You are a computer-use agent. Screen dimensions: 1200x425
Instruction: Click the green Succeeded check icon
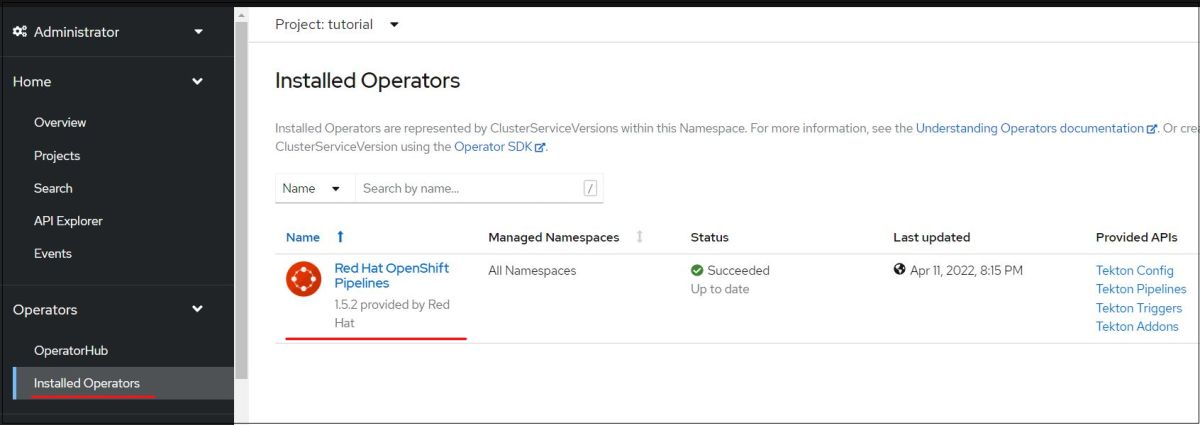pos(697,270)
